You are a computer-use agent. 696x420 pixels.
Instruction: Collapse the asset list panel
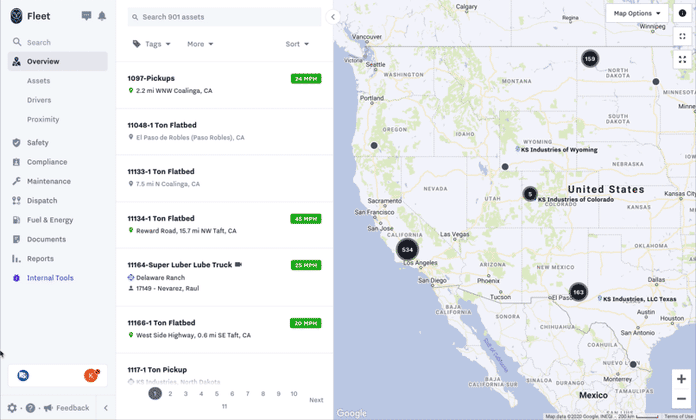333,17
